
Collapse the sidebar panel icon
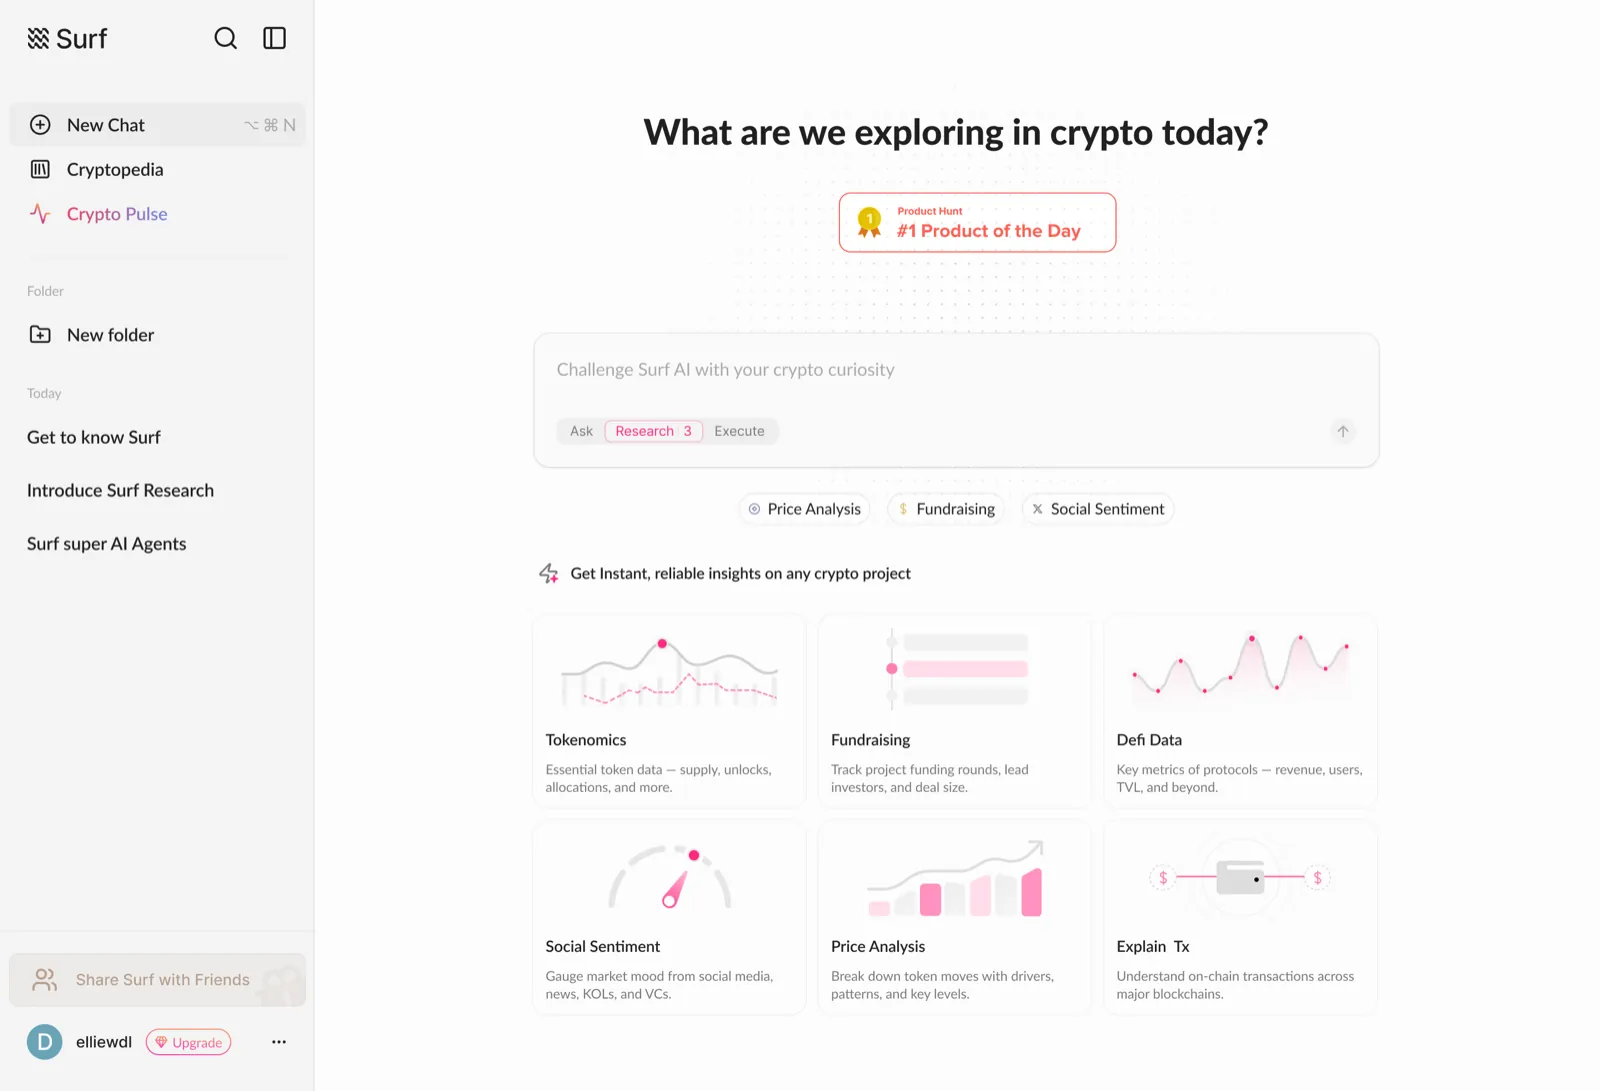tap(274, 38)
